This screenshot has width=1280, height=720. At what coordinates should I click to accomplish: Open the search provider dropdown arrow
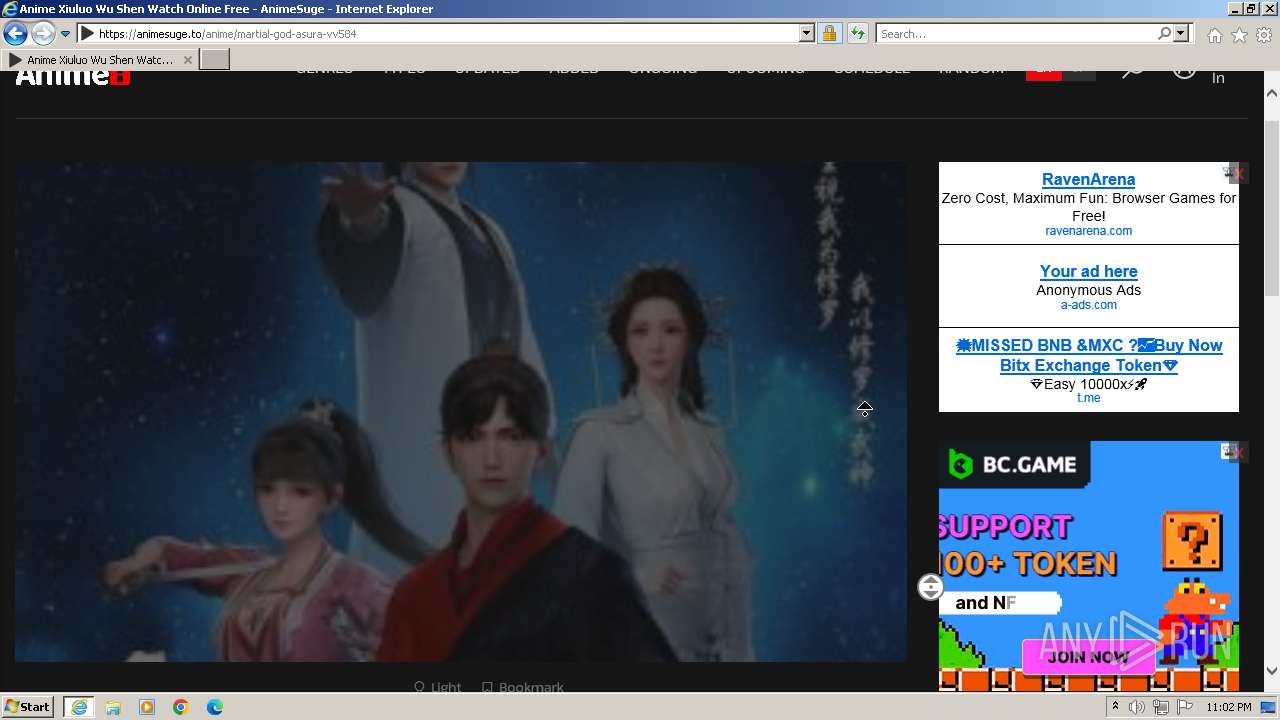click(1181, 33)
